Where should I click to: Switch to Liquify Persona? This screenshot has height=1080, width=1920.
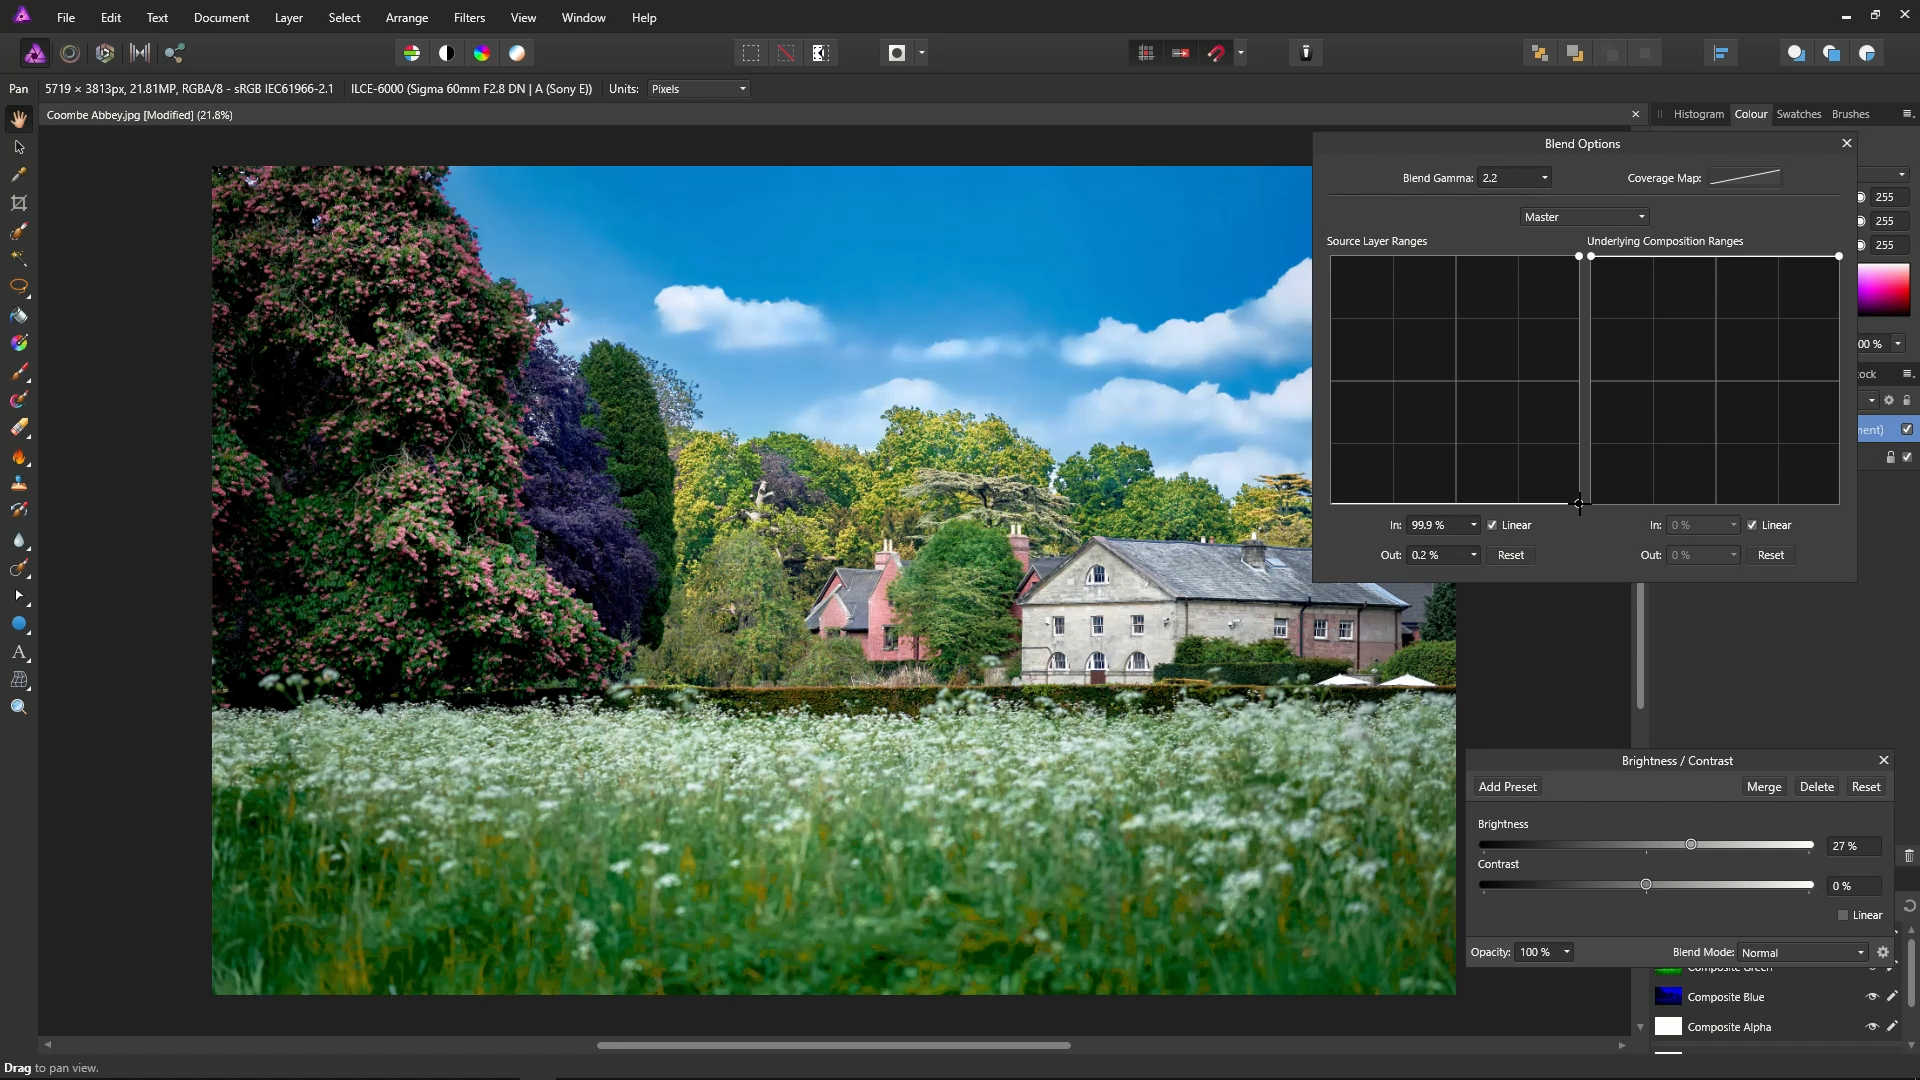pos(70,53)
